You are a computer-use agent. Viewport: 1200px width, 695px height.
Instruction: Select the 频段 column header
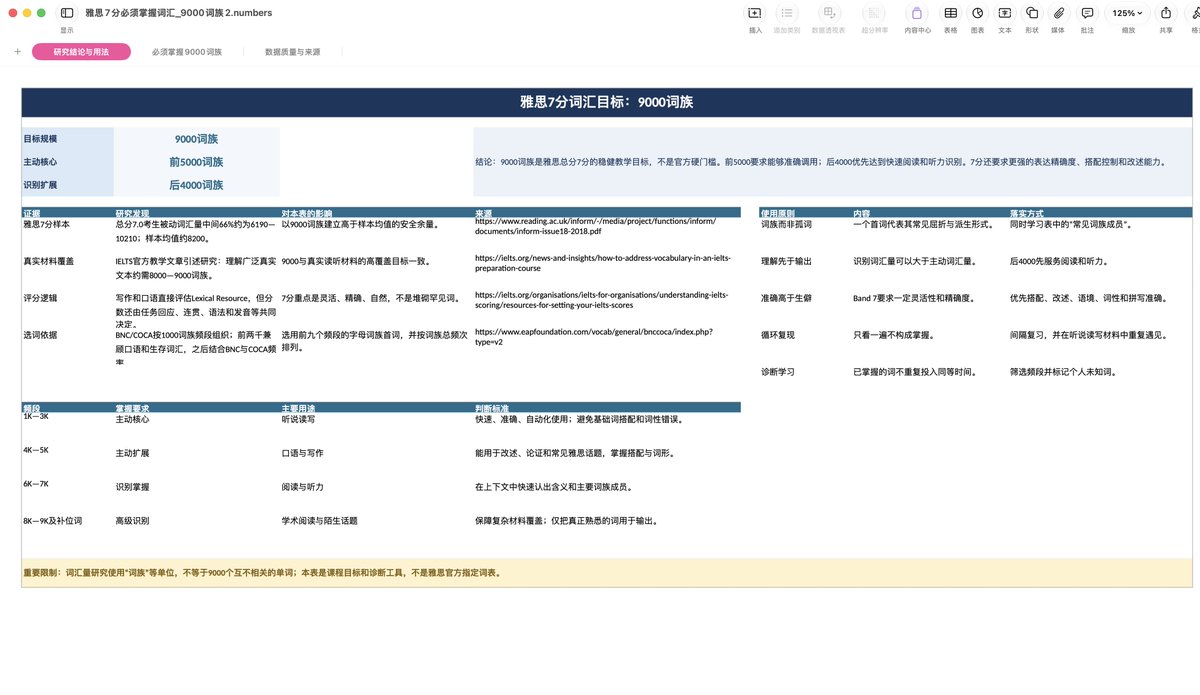(68, 407)
